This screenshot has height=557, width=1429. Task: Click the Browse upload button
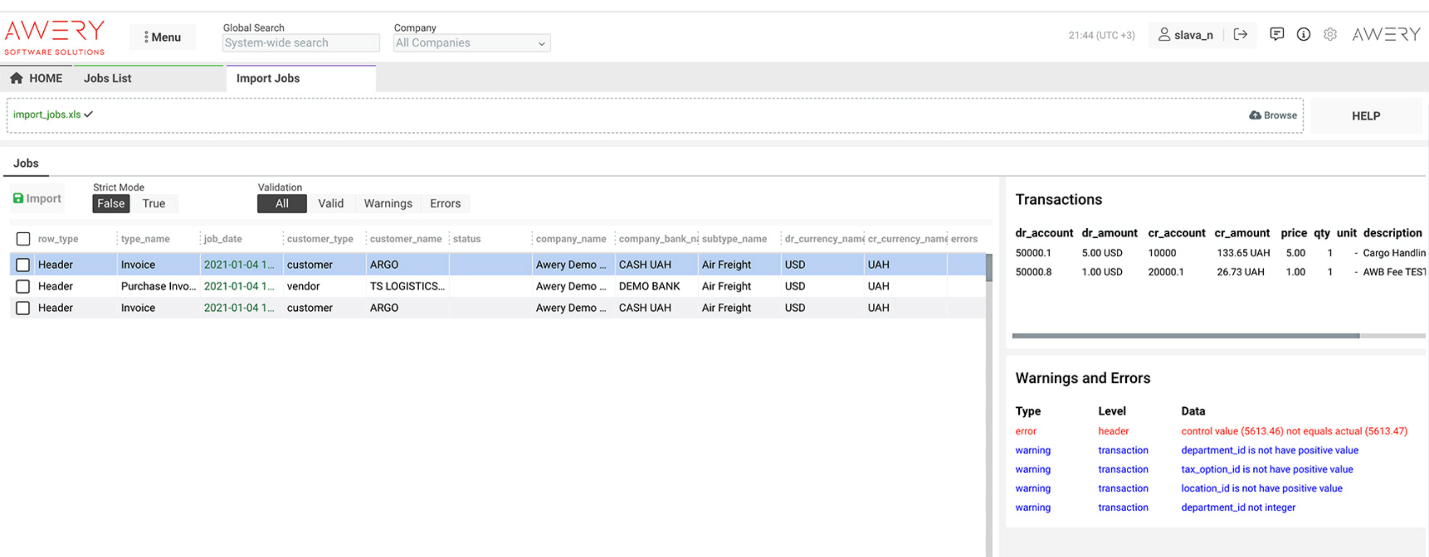tap(1273, 115)
